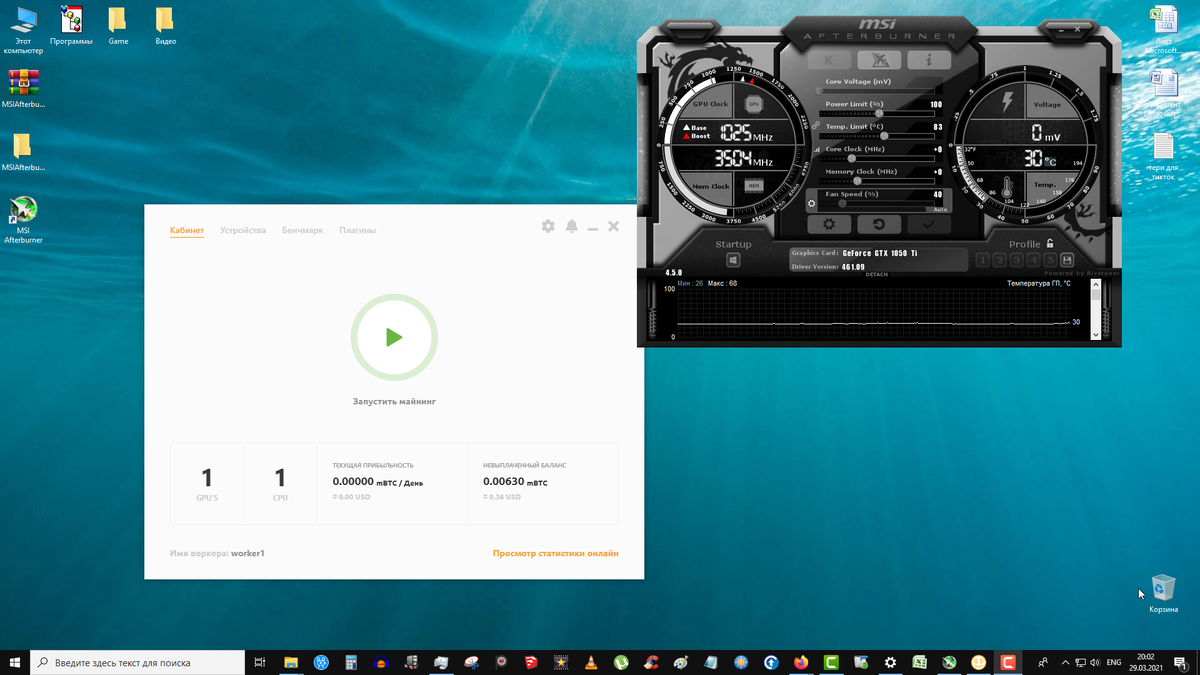This screenshot has width=1200, height=675.
Task: Open VLC from the taskbar
Action: (591, 662)
